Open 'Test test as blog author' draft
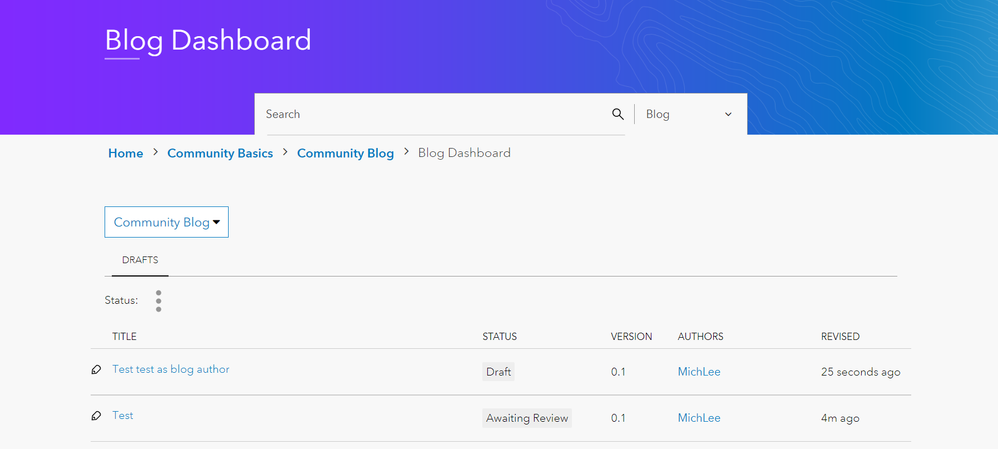The height and width of the screenshot is (449, 998). [x=171, y=369]
